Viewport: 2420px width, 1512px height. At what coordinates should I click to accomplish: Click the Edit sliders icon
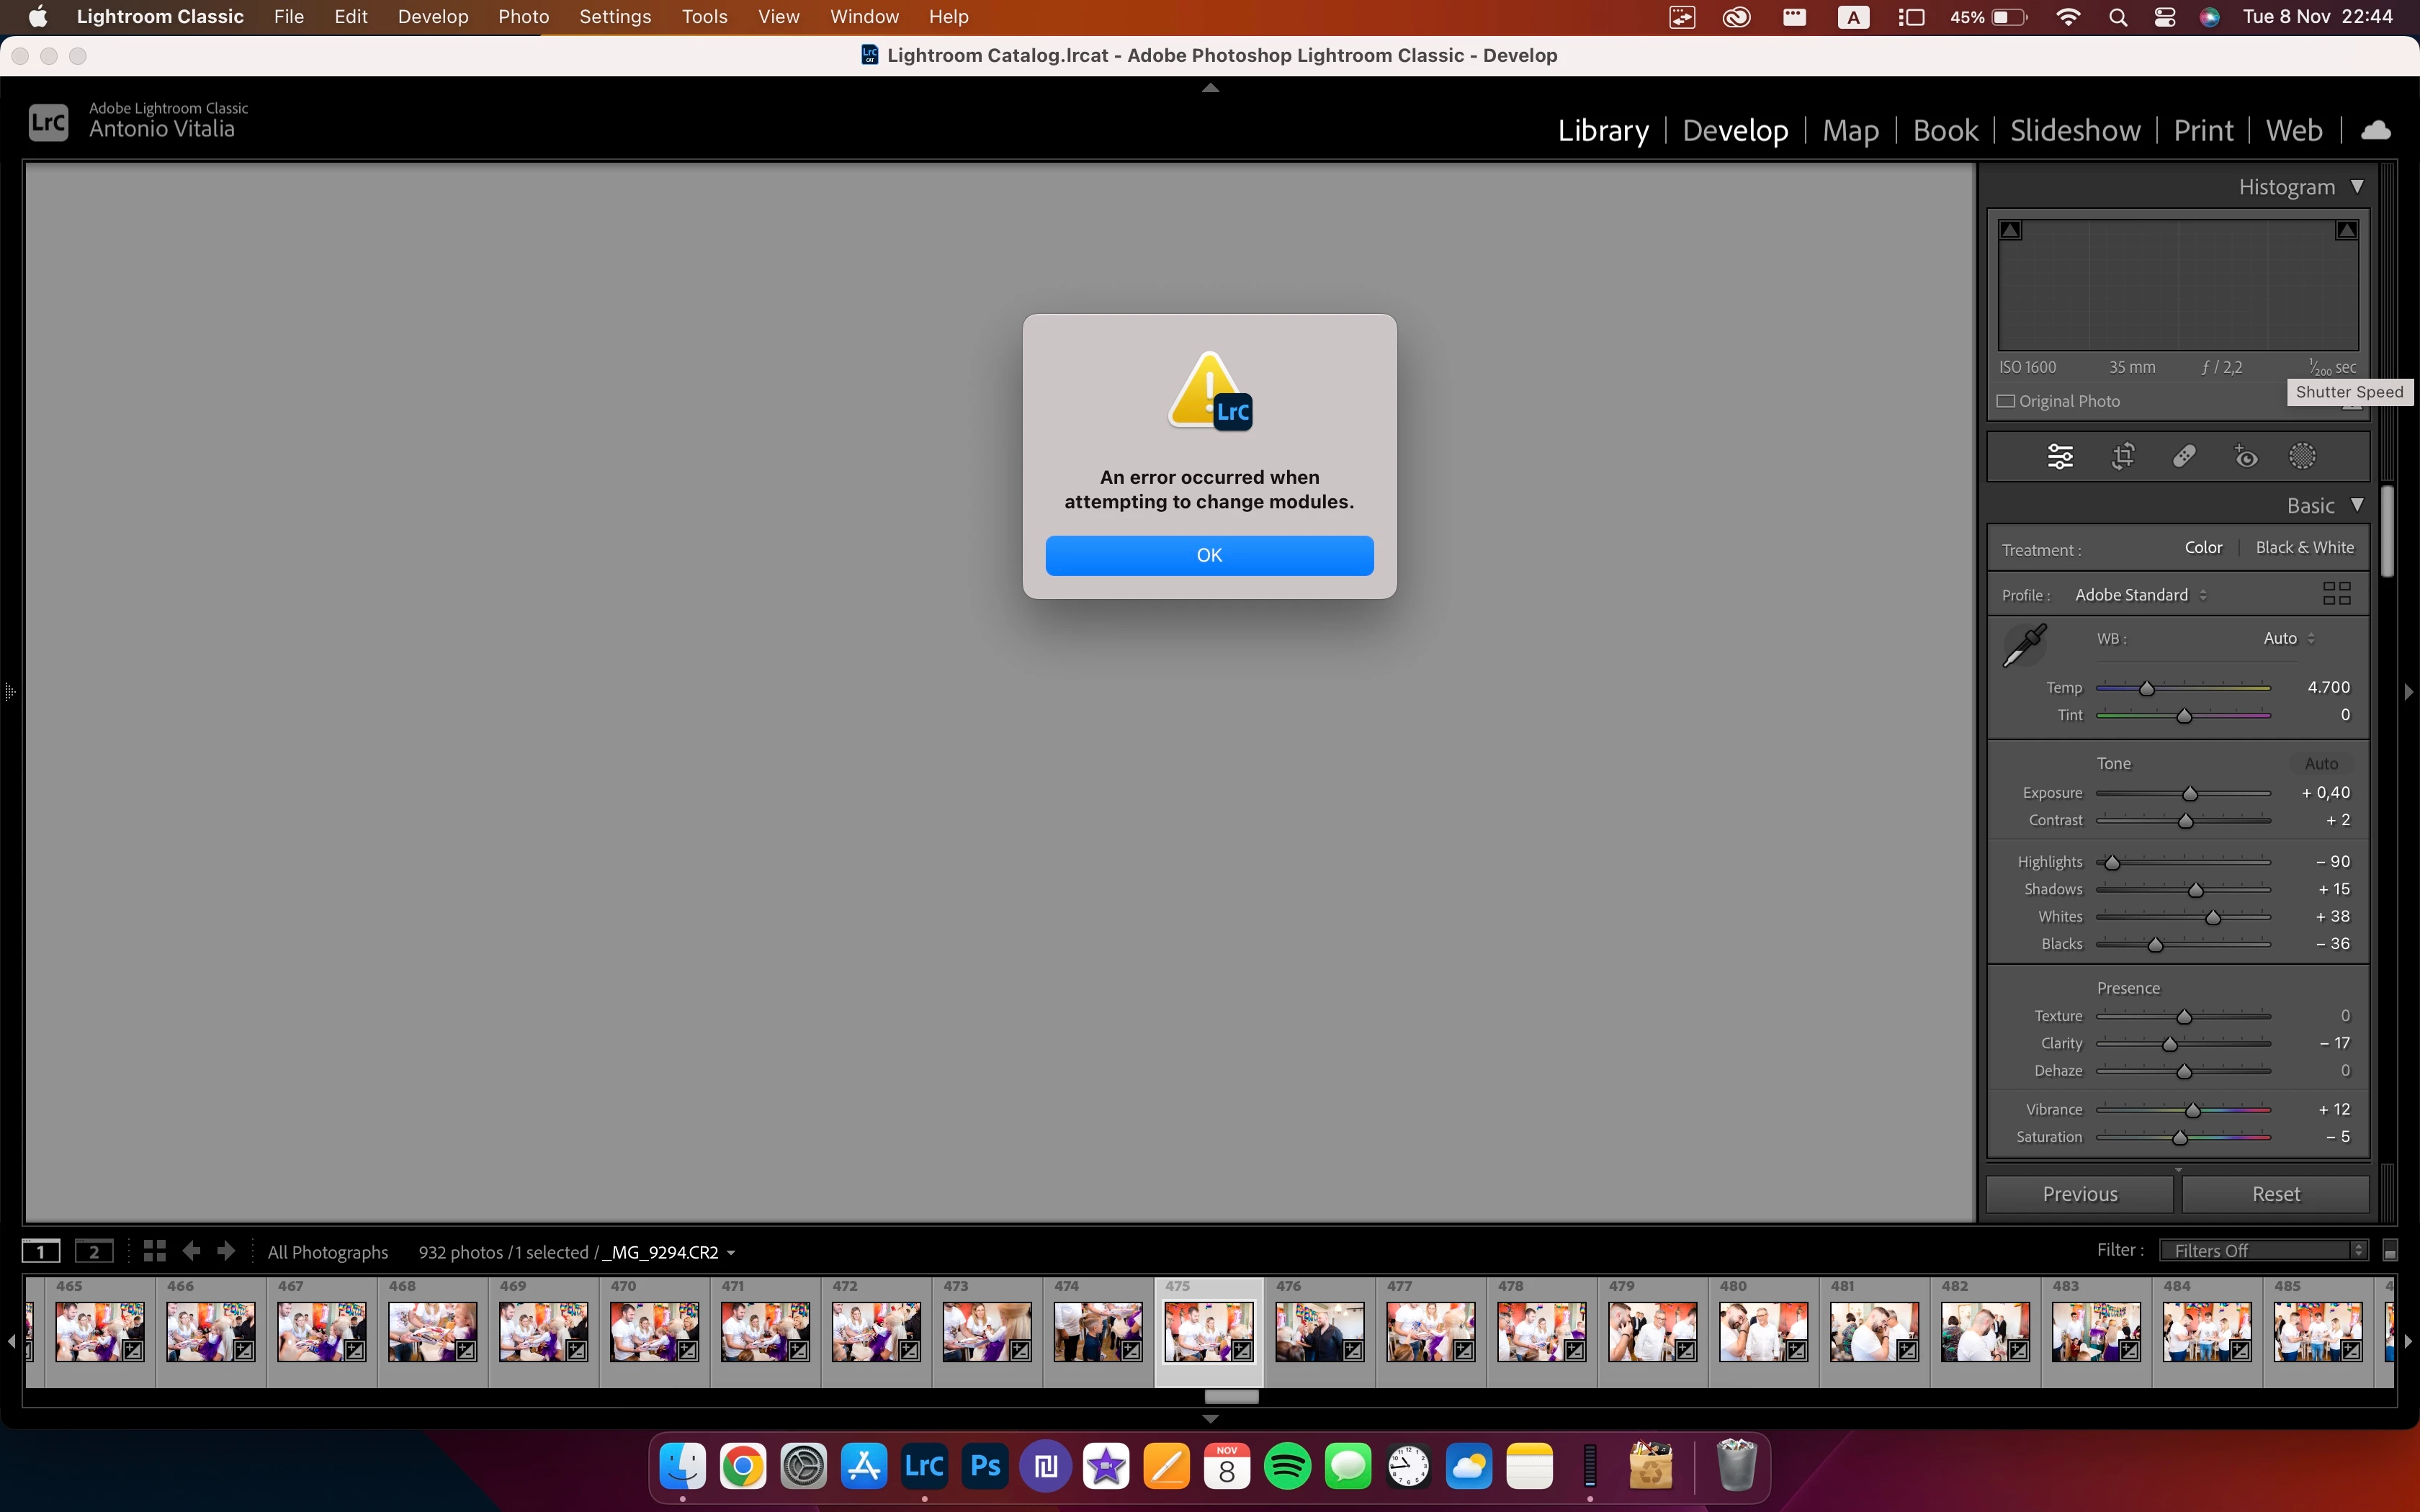pos(2060,457)
